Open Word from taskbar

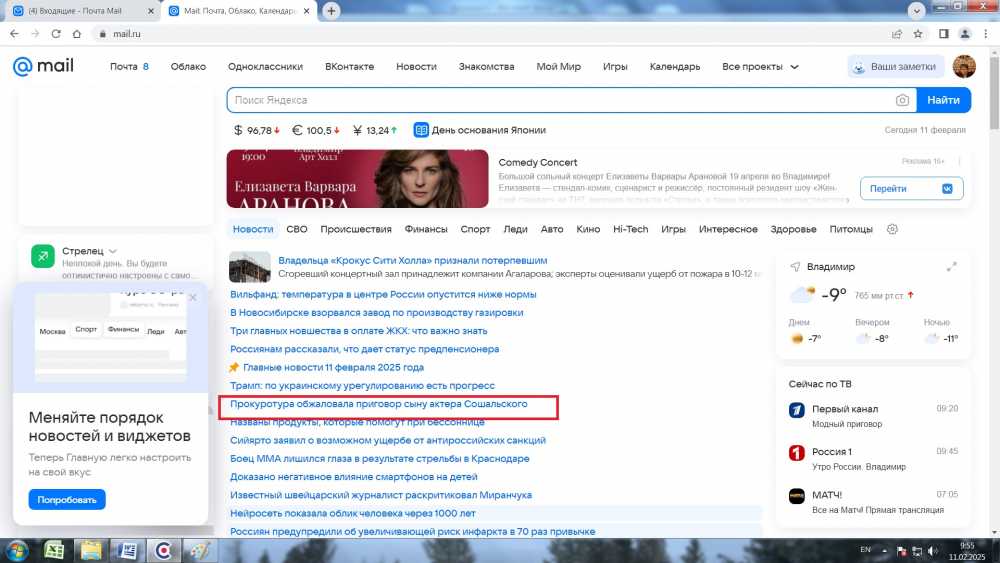(127, 550)
